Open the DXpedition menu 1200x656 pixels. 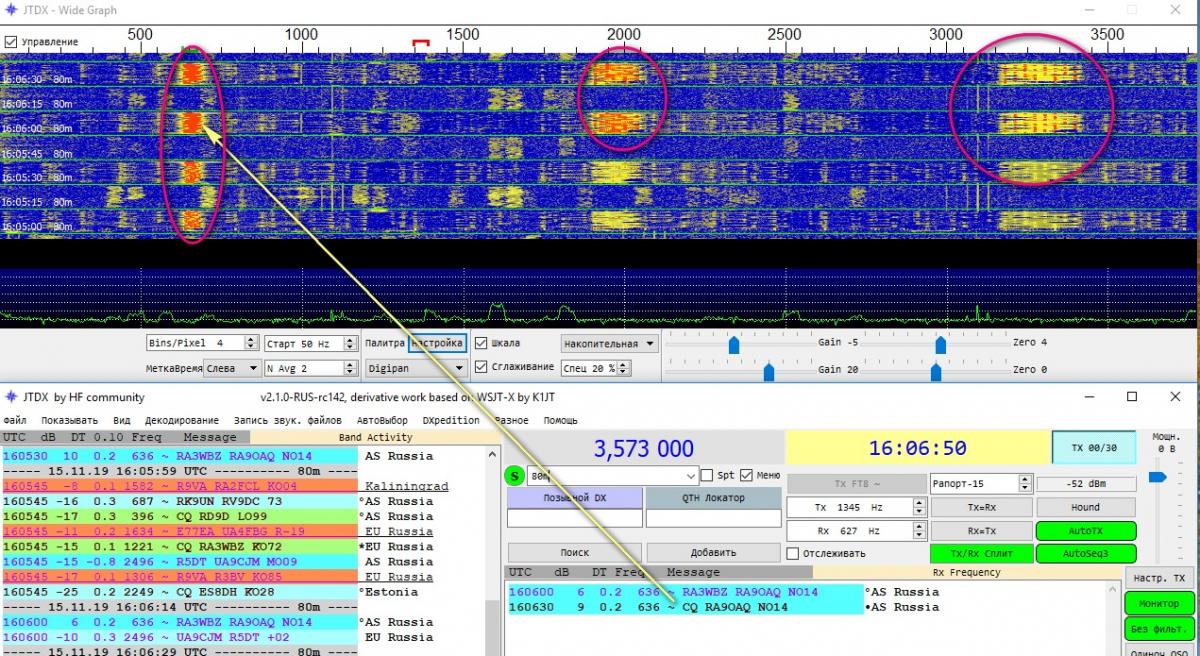[451, 421]
